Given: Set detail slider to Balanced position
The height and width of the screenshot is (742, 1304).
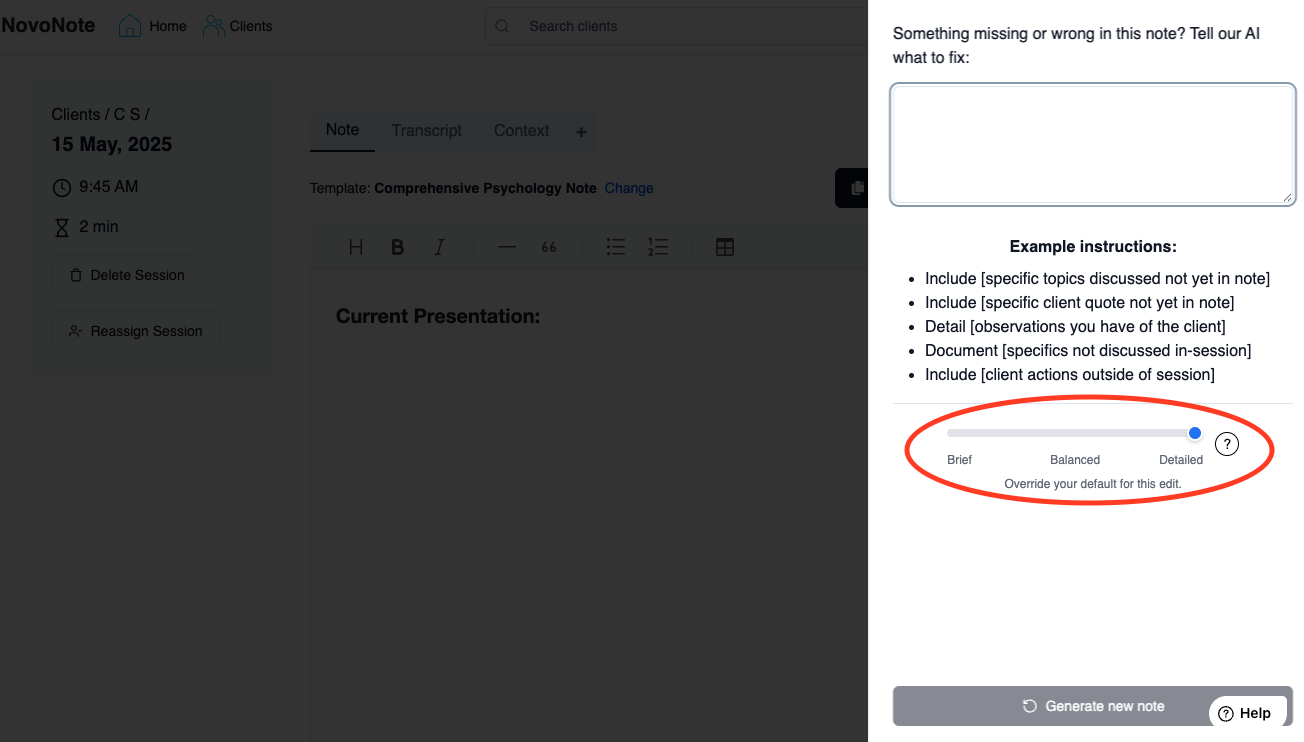Looking at the screenshot, I should pyautogui.click(x=1075, y=433).
